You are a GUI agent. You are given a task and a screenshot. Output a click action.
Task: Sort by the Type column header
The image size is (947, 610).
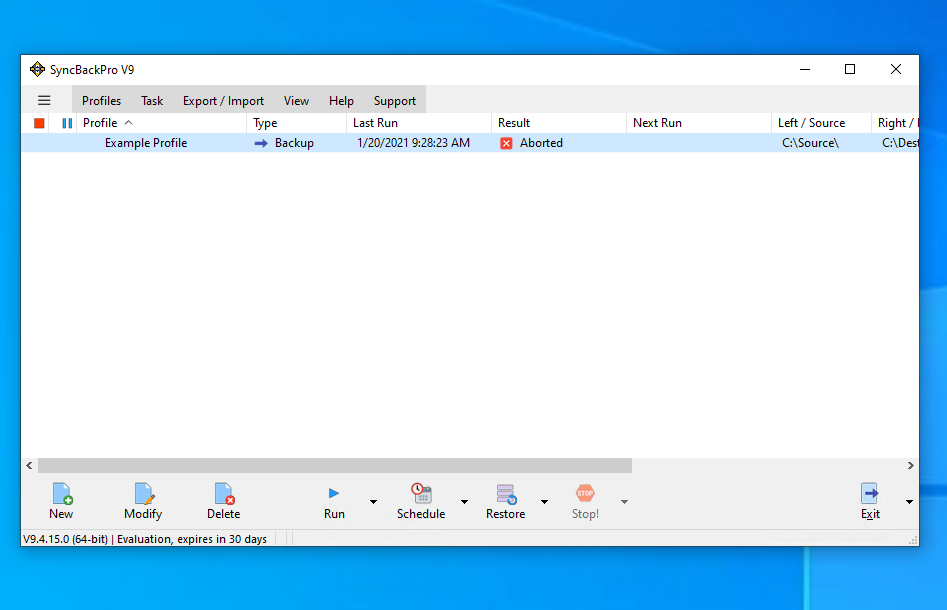pos(297,123)
